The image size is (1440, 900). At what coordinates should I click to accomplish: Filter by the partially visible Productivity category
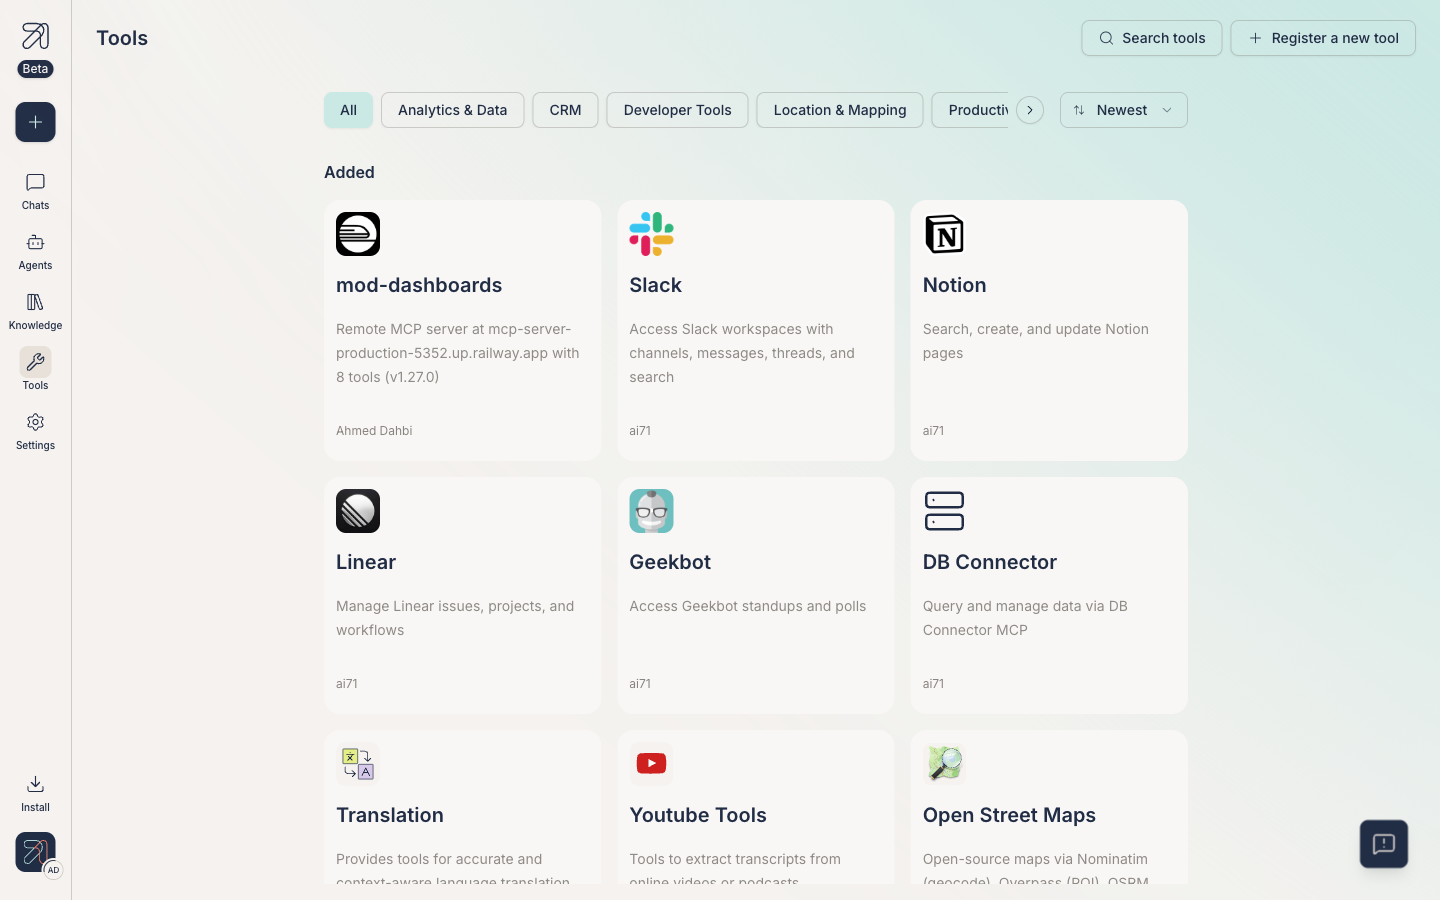point(972,110)
